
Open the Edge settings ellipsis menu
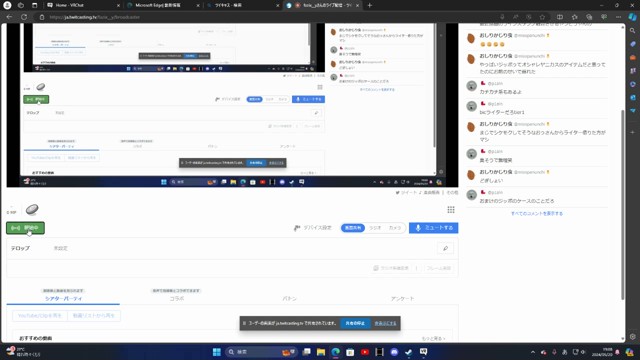point(618,17)
